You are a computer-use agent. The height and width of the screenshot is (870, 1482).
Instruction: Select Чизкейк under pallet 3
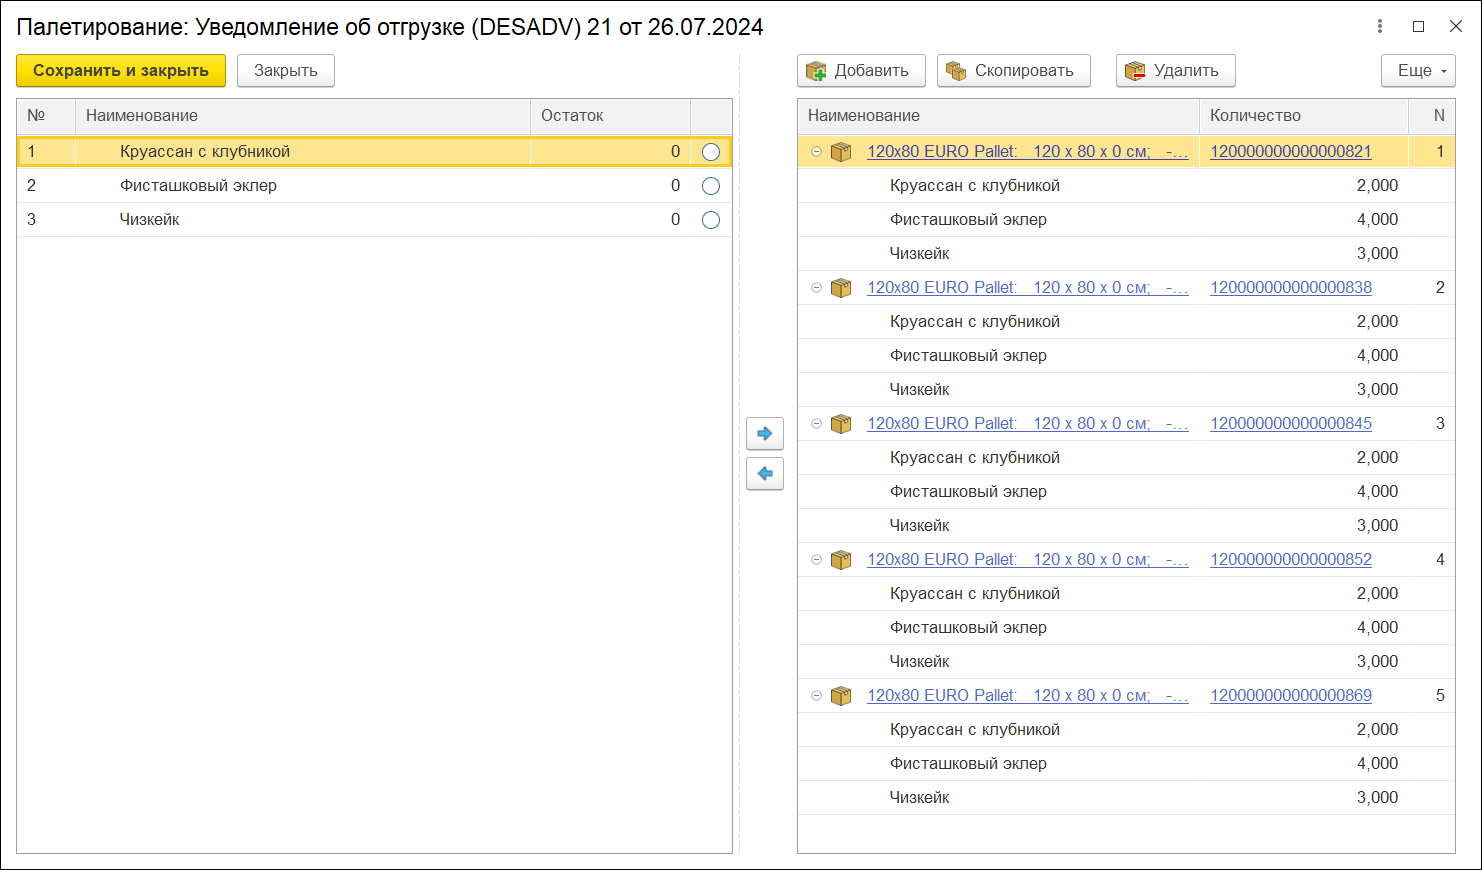[920, 526]
